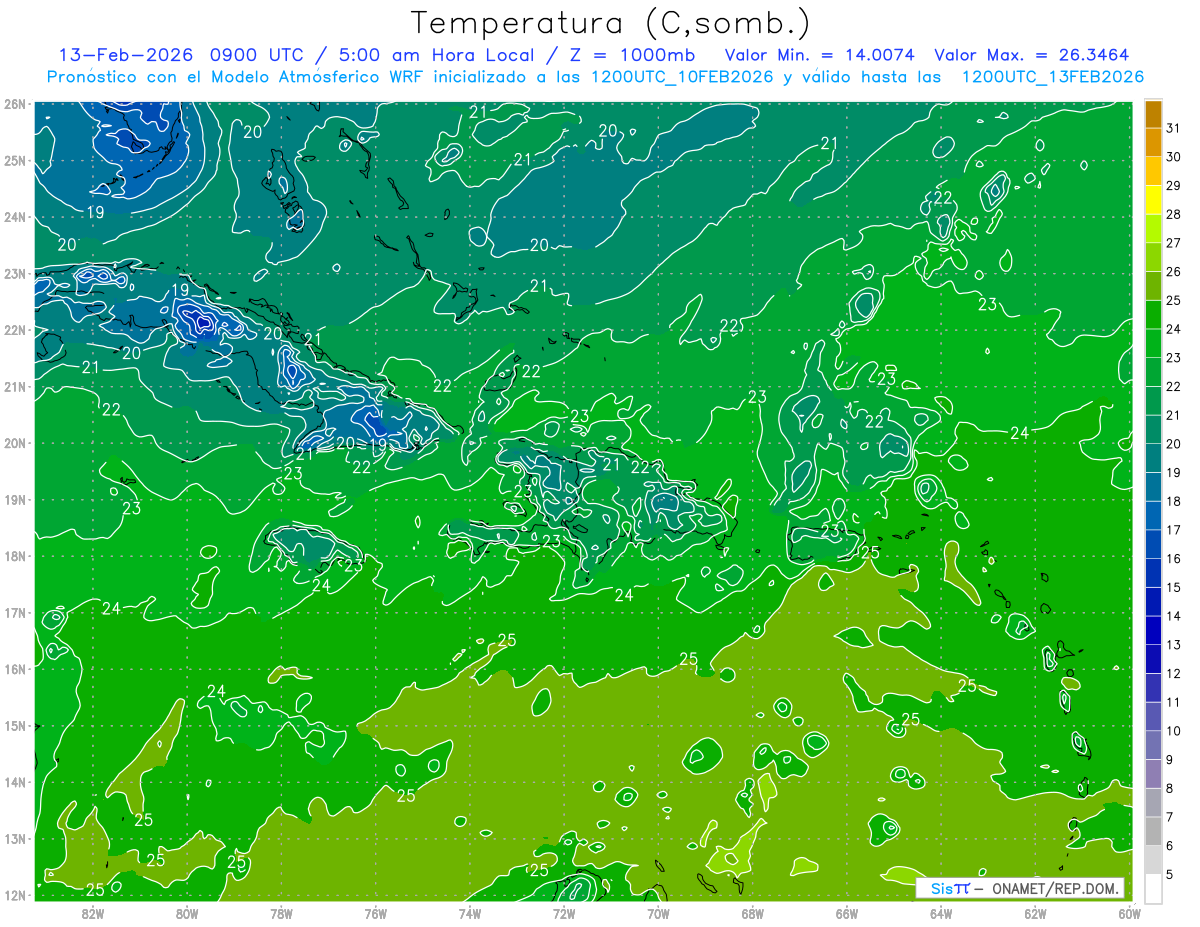Click the colorbar label '26'
This screenshot has width=1200, height=927.
1173,271
